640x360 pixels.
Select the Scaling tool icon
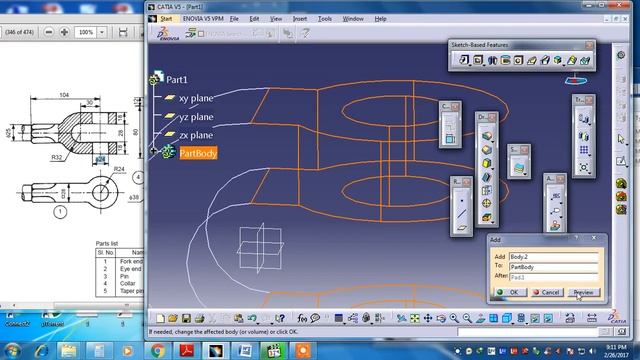(x=584, y=167)
